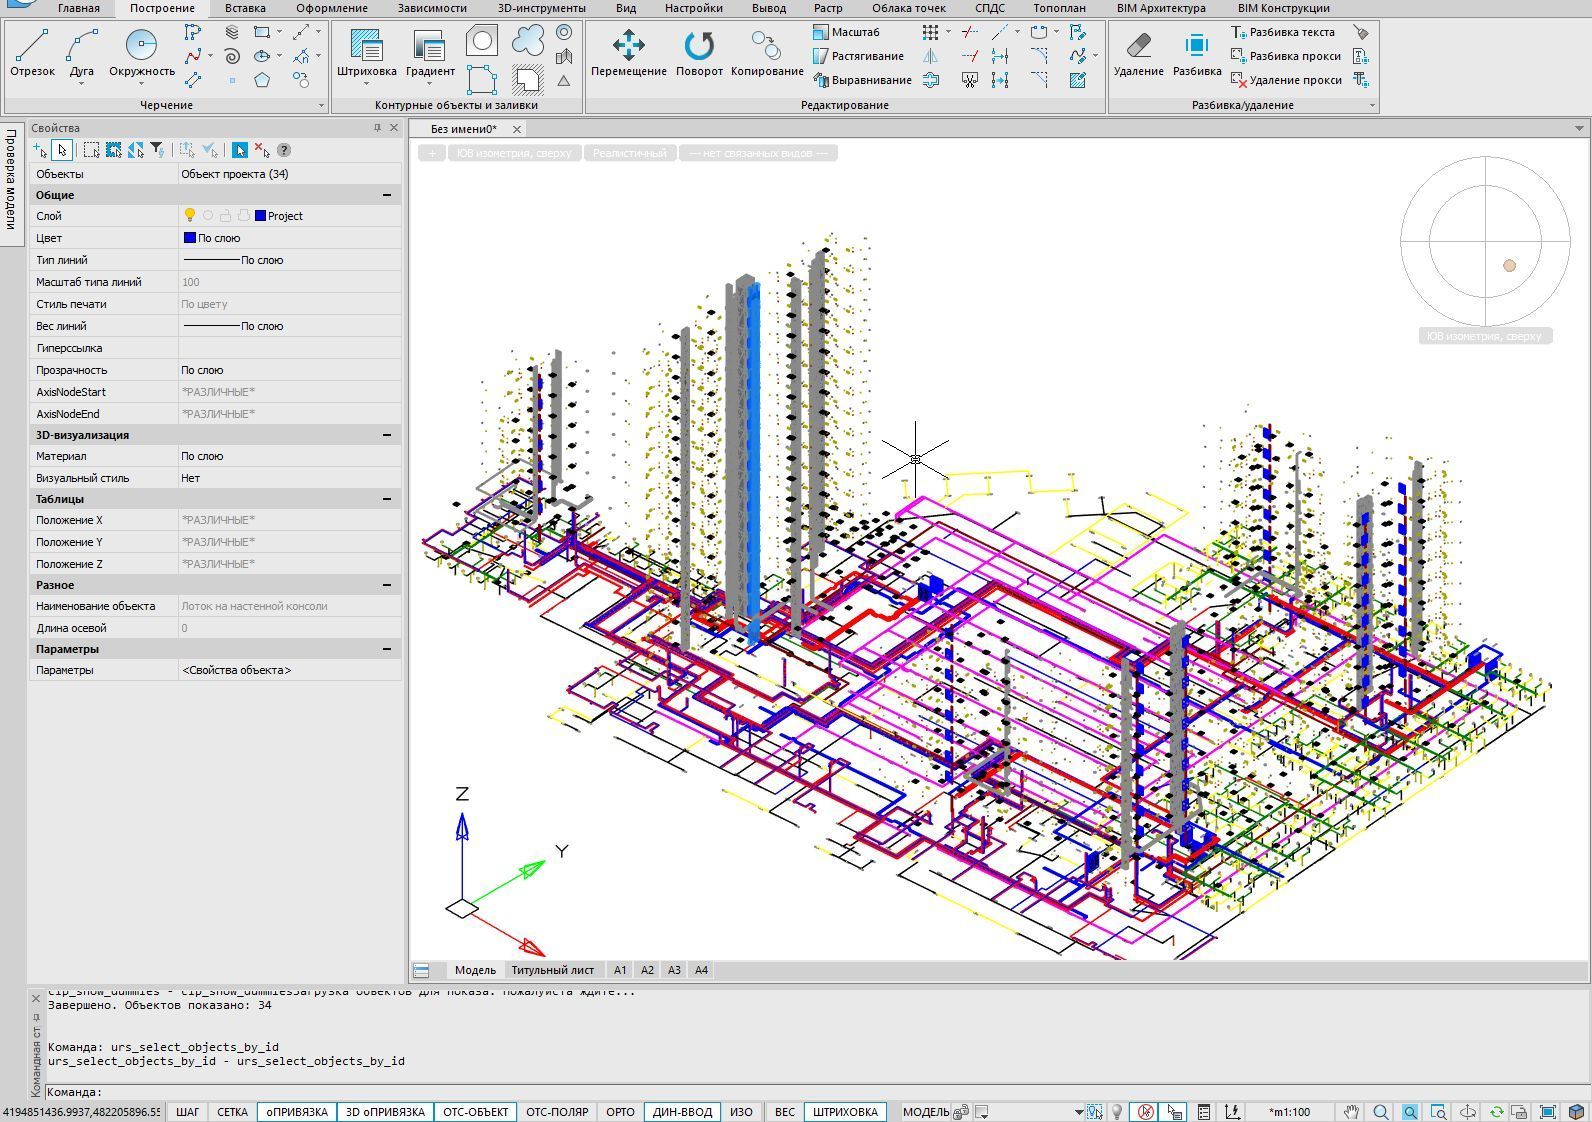Collapse the Параметры properties section
1592x1122 pixels.
tap(387, 649)
